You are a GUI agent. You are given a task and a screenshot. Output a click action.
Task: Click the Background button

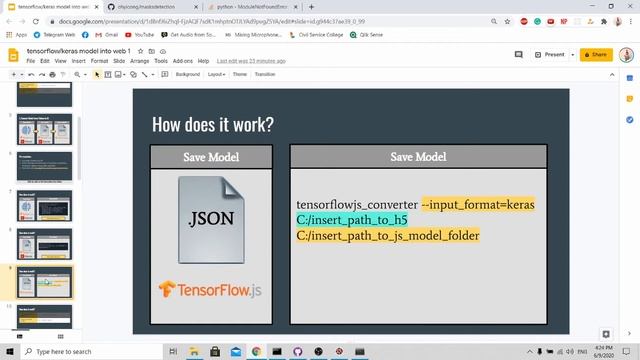pyautogui.click(x=188, y=74)
